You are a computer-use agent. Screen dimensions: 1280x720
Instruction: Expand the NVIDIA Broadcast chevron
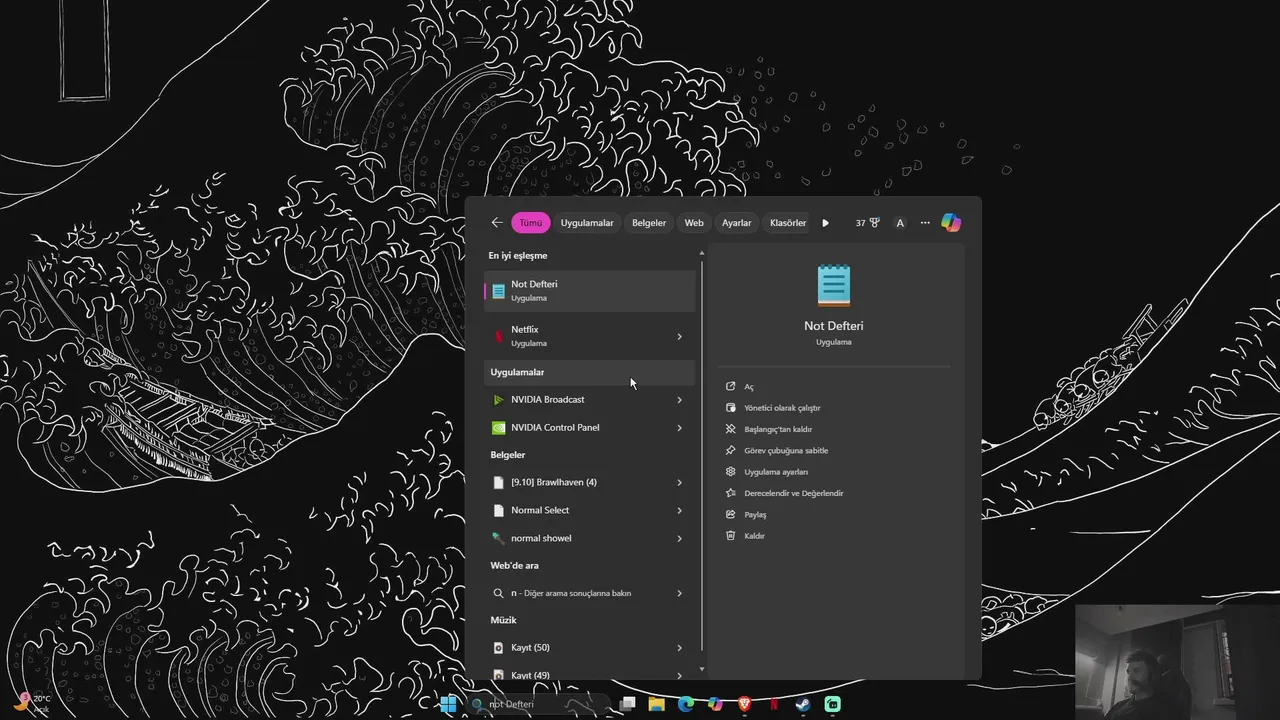(x=679, y=400)
